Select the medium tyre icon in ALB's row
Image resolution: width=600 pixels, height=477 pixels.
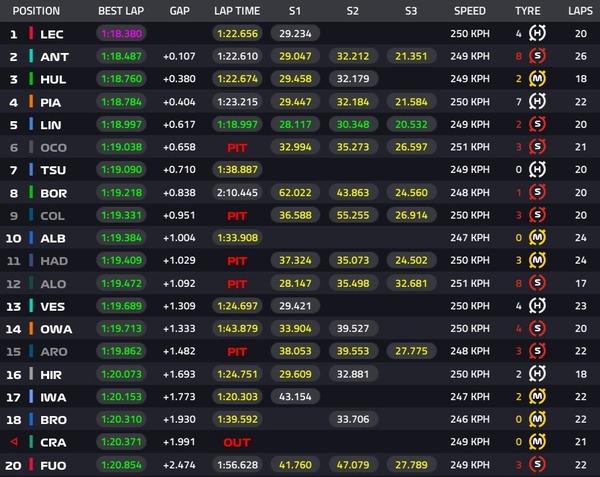click(537, 238)
